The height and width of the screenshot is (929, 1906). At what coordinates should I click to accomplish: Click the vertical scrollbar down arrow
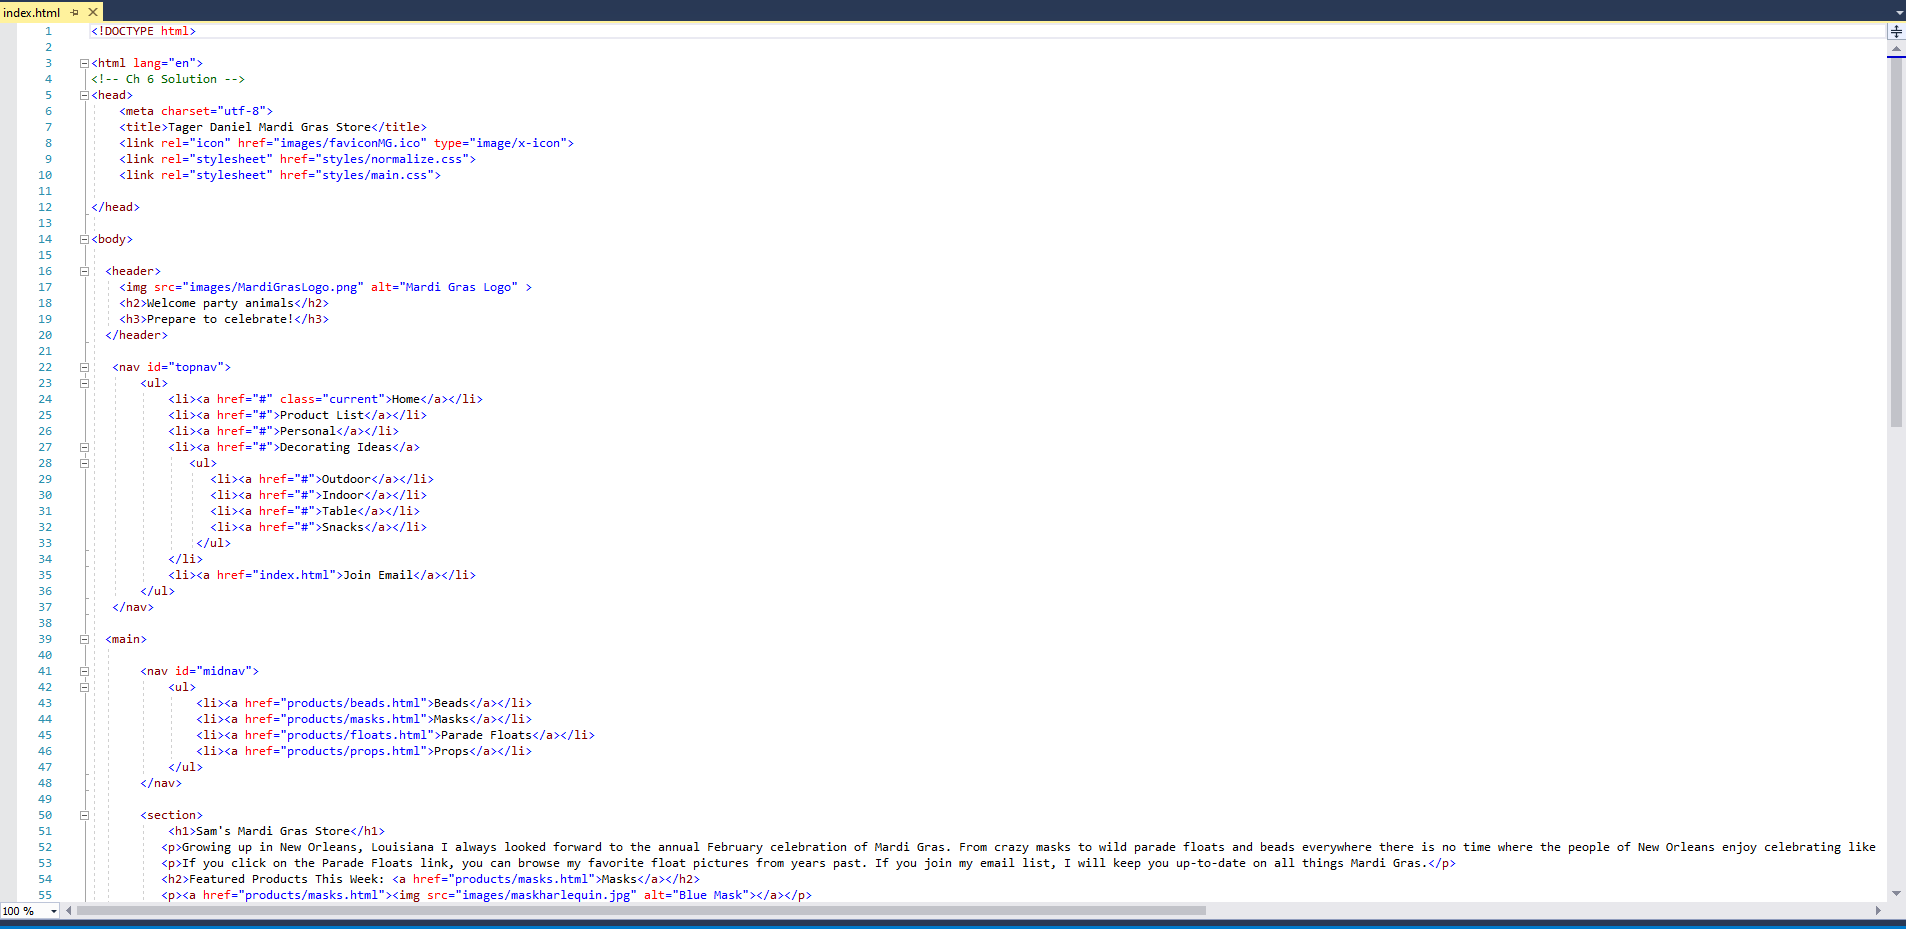pyautogui.click(x=1896, y=893)
